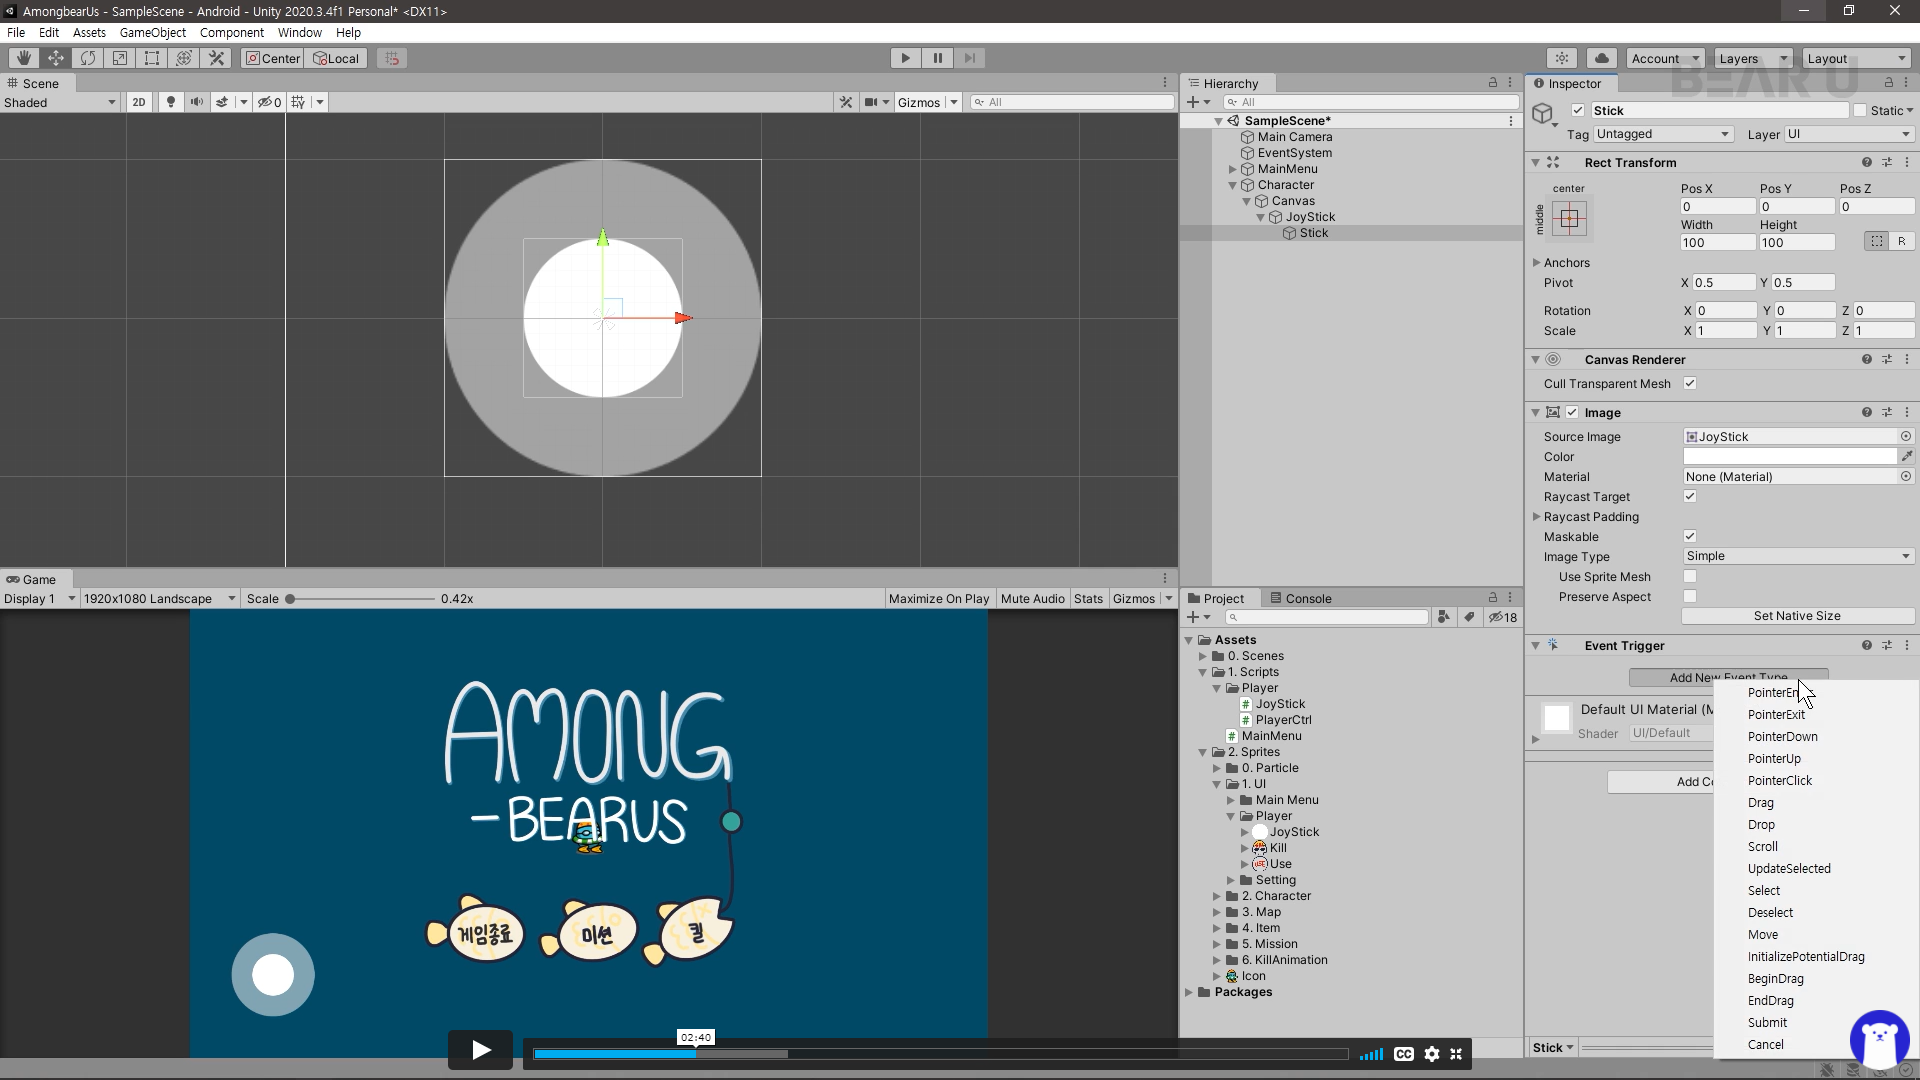
Task: Toggle the Static checkbox
Action: click(x=1860, y=110)
